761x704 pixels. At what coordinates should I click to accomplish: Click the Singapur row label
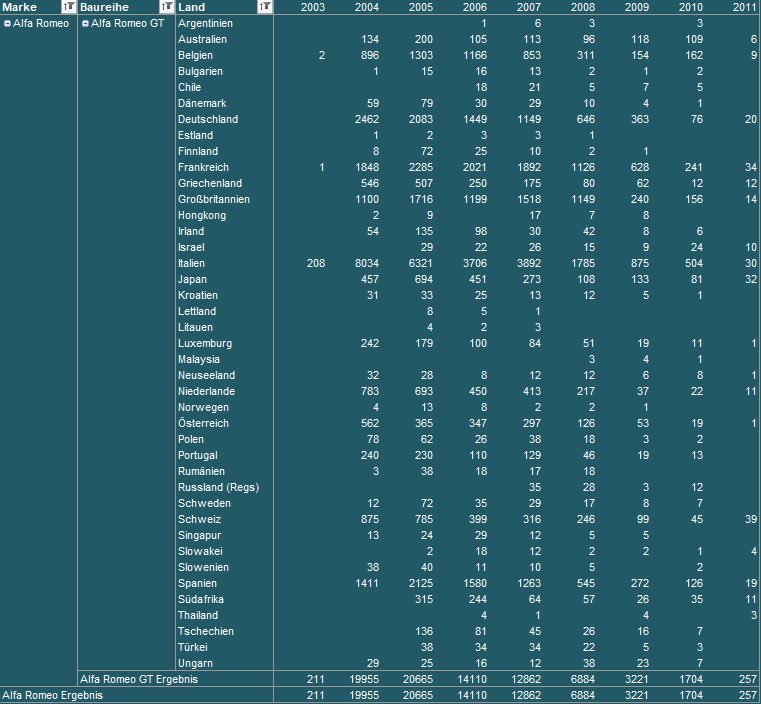[x=199, y=536]
